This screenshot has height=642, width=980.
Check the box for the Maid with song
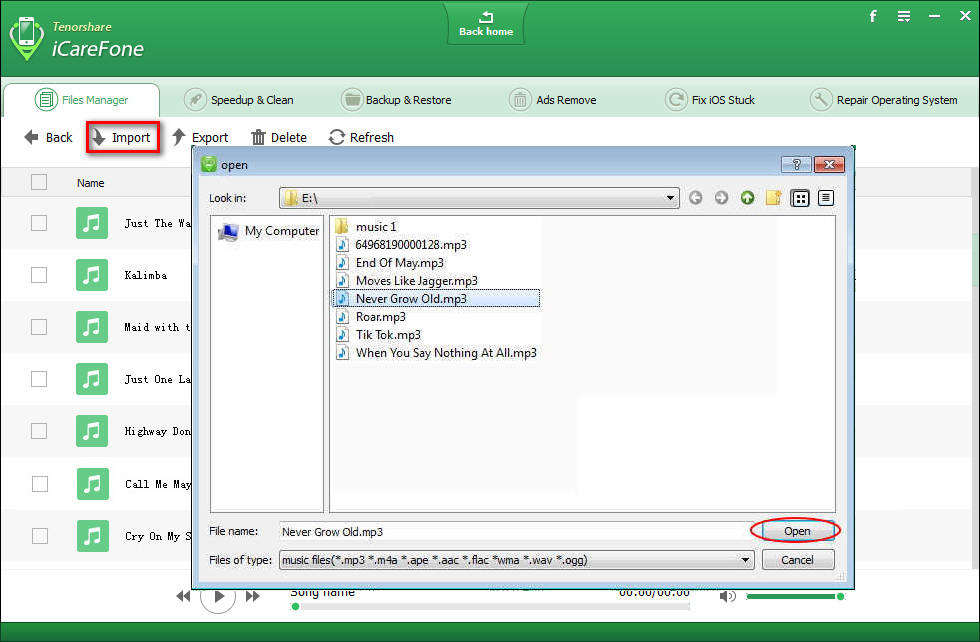(x=39, y=327)
